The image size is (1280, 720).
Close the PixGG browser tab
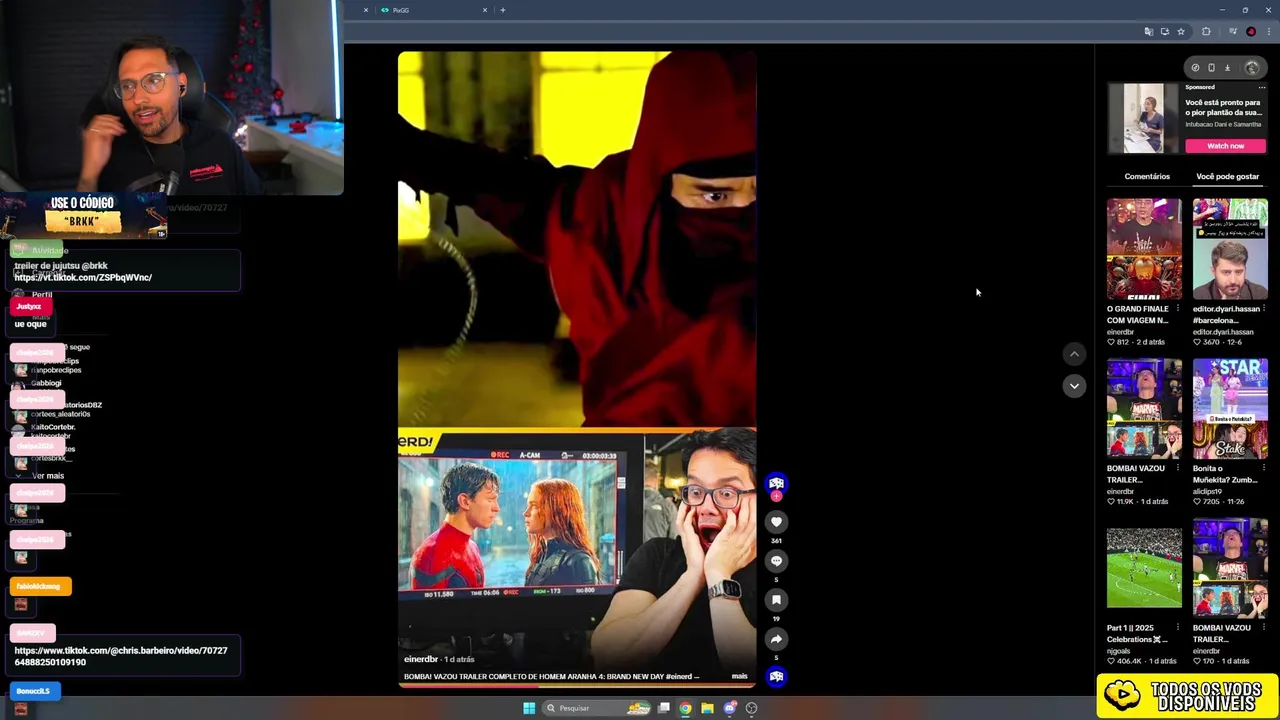(485, 10)
